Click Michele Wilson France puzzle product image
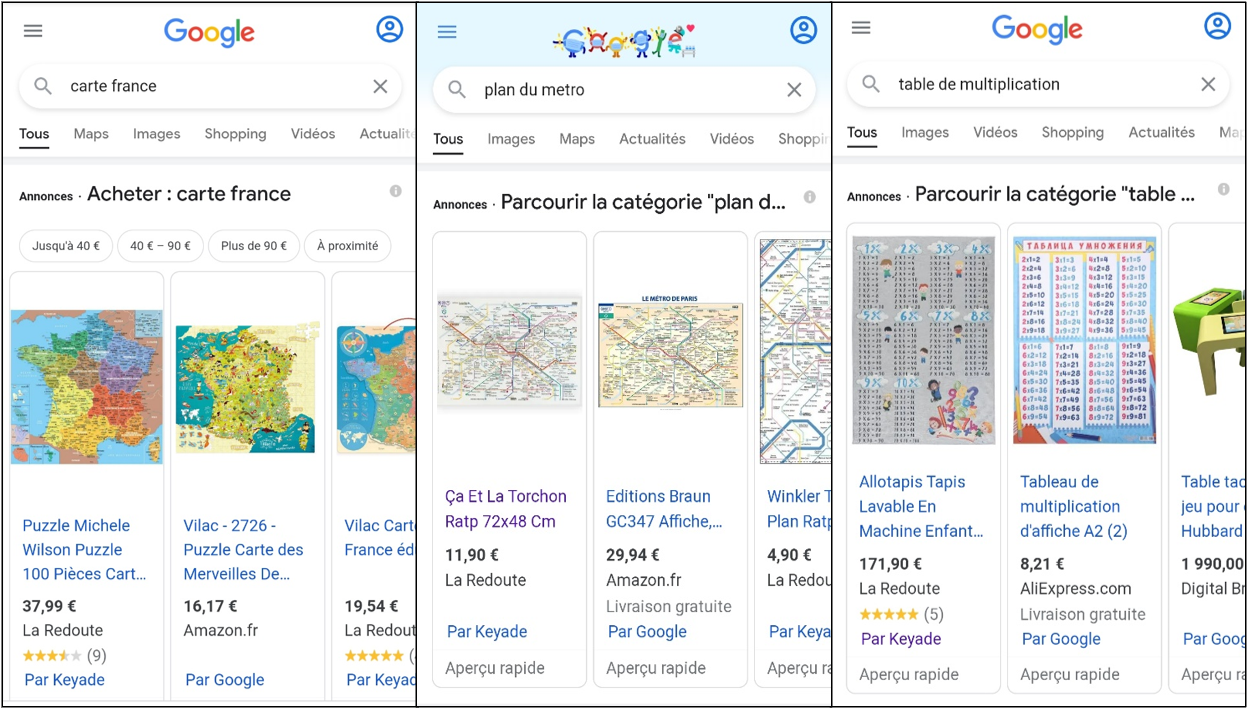 coord(87,386)
